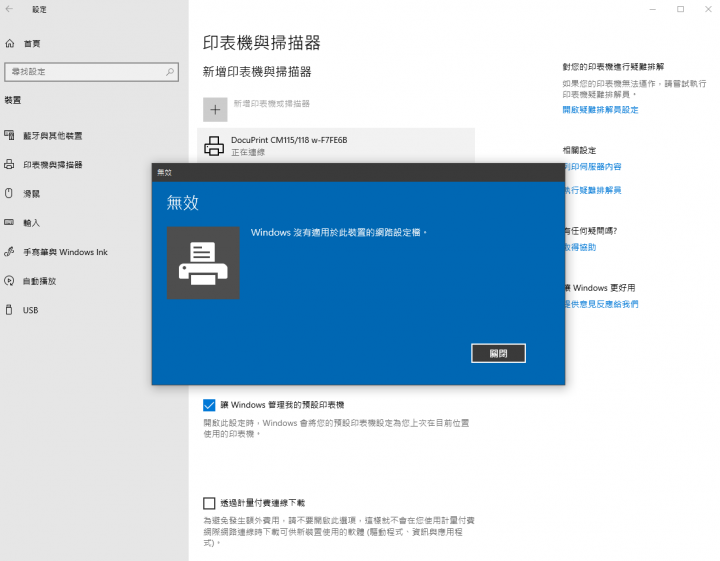Click the 自動播放 autoplay icon
This screenshot has width=720, height=561.
[9, 280]
